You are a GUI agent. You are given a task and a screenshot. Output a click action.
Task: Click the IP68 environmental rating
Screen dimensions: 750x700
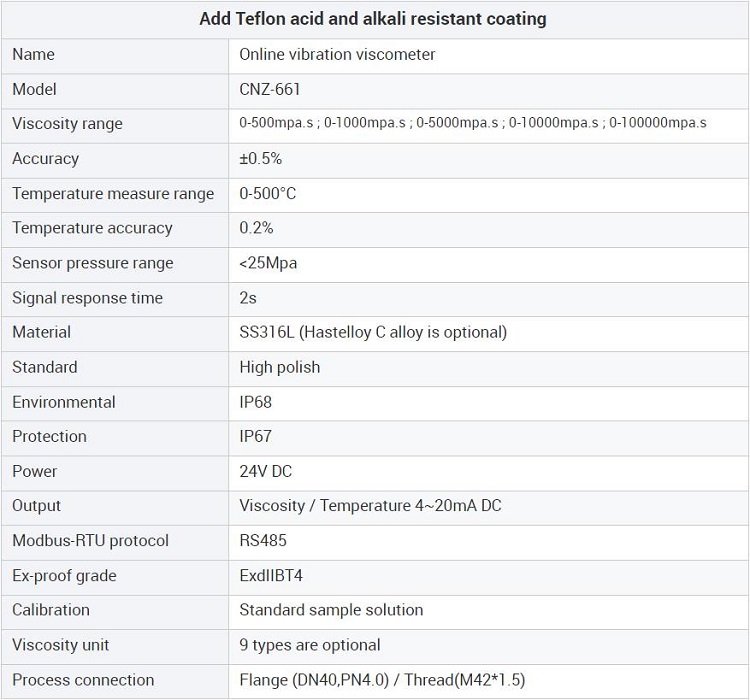256,402
